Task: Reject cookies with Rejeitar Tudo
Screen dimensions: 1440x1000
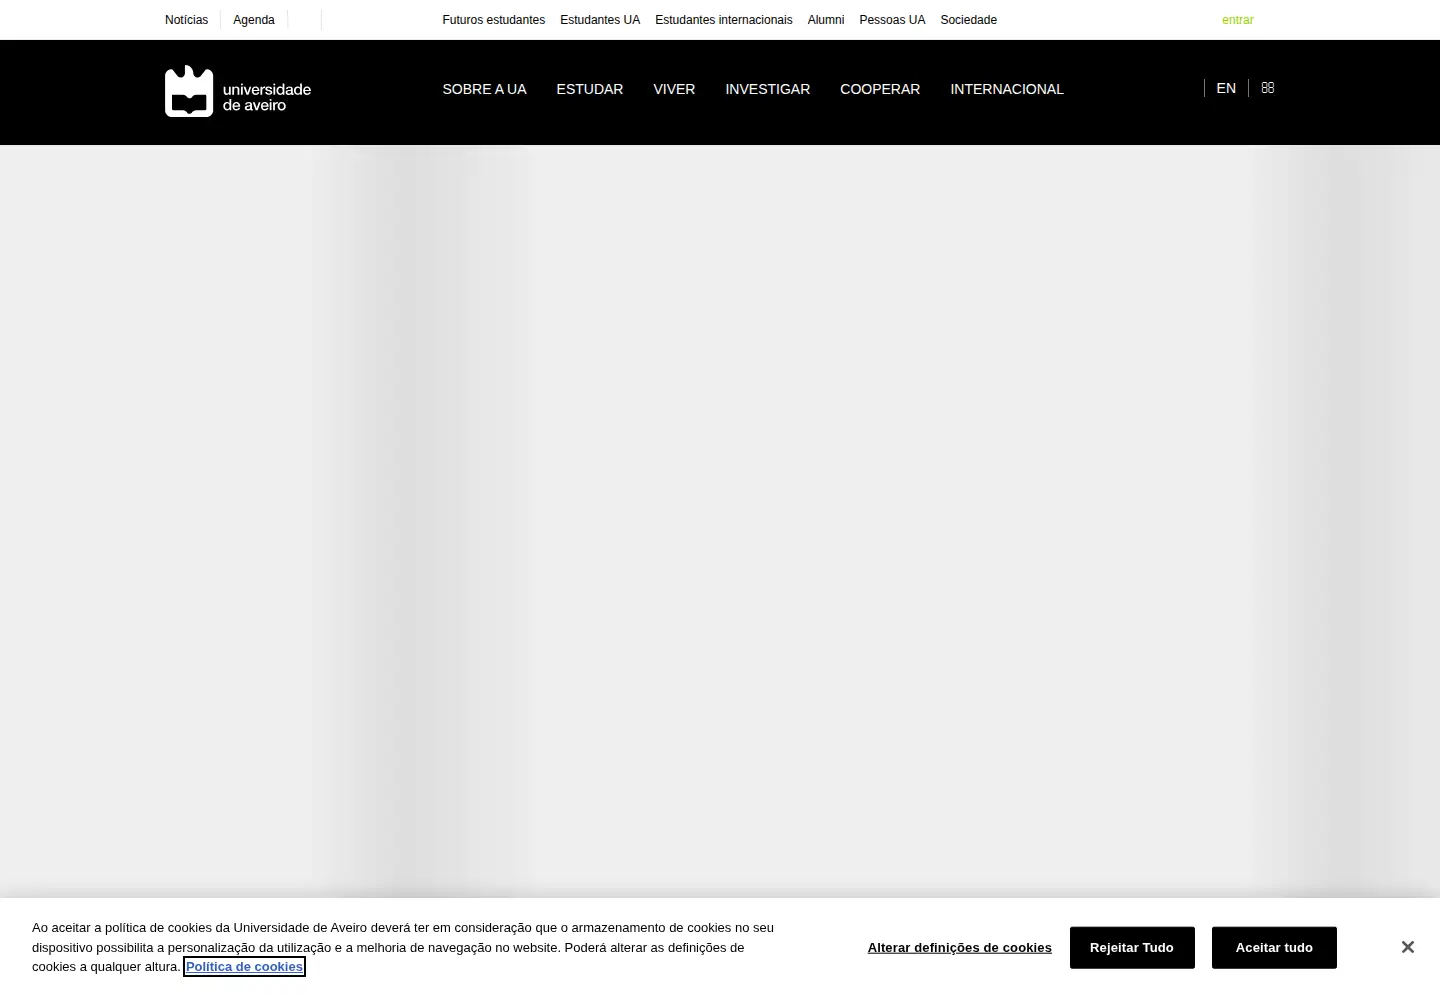Action: tap(1132, 948)
